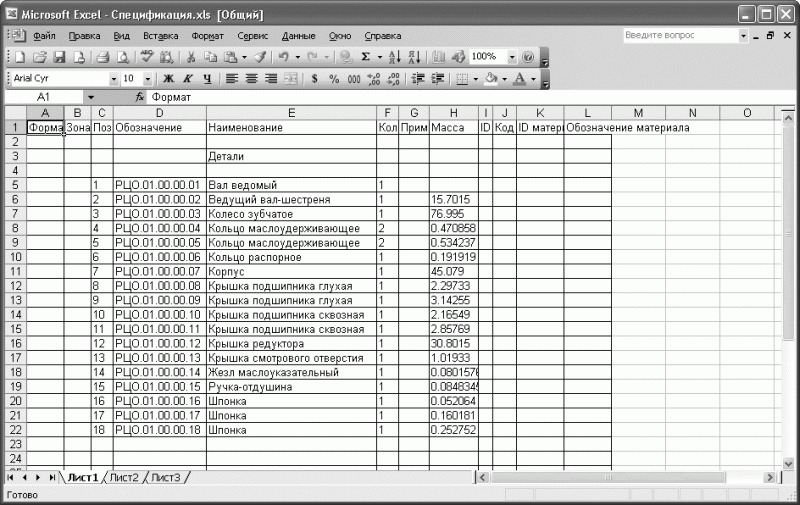
Task: Click the Введите вопрос help input field
Action: pos(681,35)
